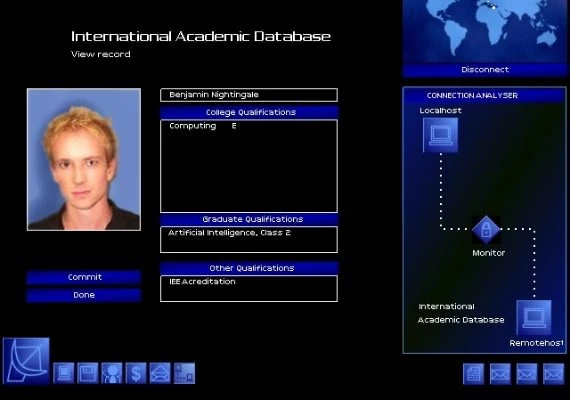Viewport: 570px width, 400px height.
Task: Click the world map thumbnail
Action: click(485, 31)
